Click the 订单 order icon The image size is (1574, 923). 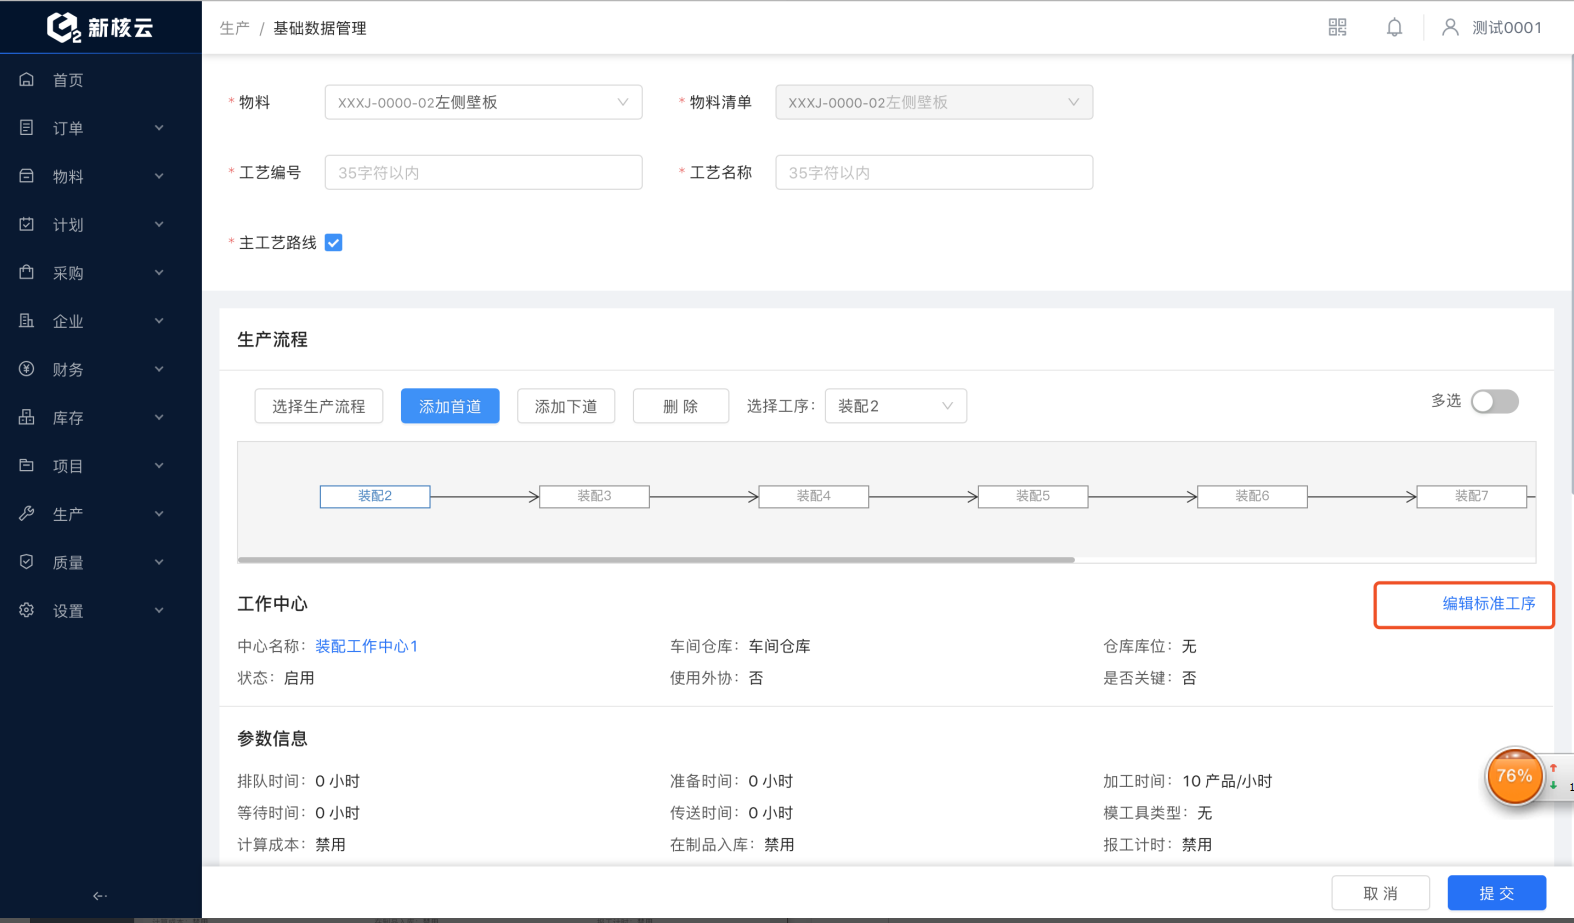pos(27,127)
